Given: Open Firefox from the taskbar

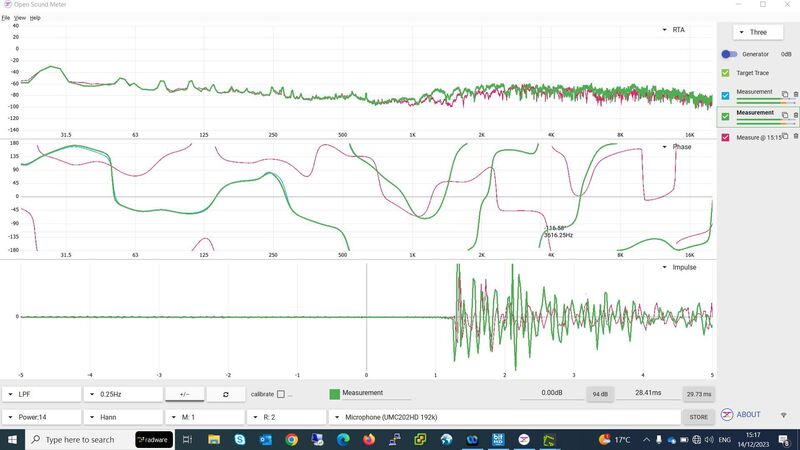Looking at the screenshot, I should click(x=369, y=439).
